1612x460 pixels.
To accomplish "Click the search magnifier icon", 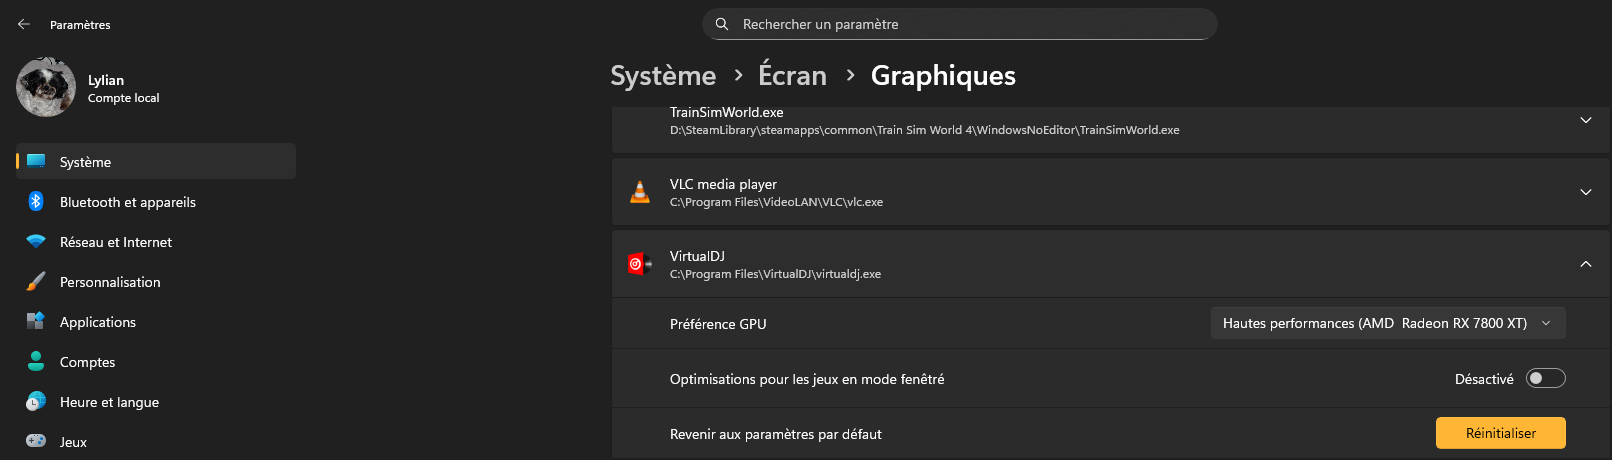I will tap(722, 24).
